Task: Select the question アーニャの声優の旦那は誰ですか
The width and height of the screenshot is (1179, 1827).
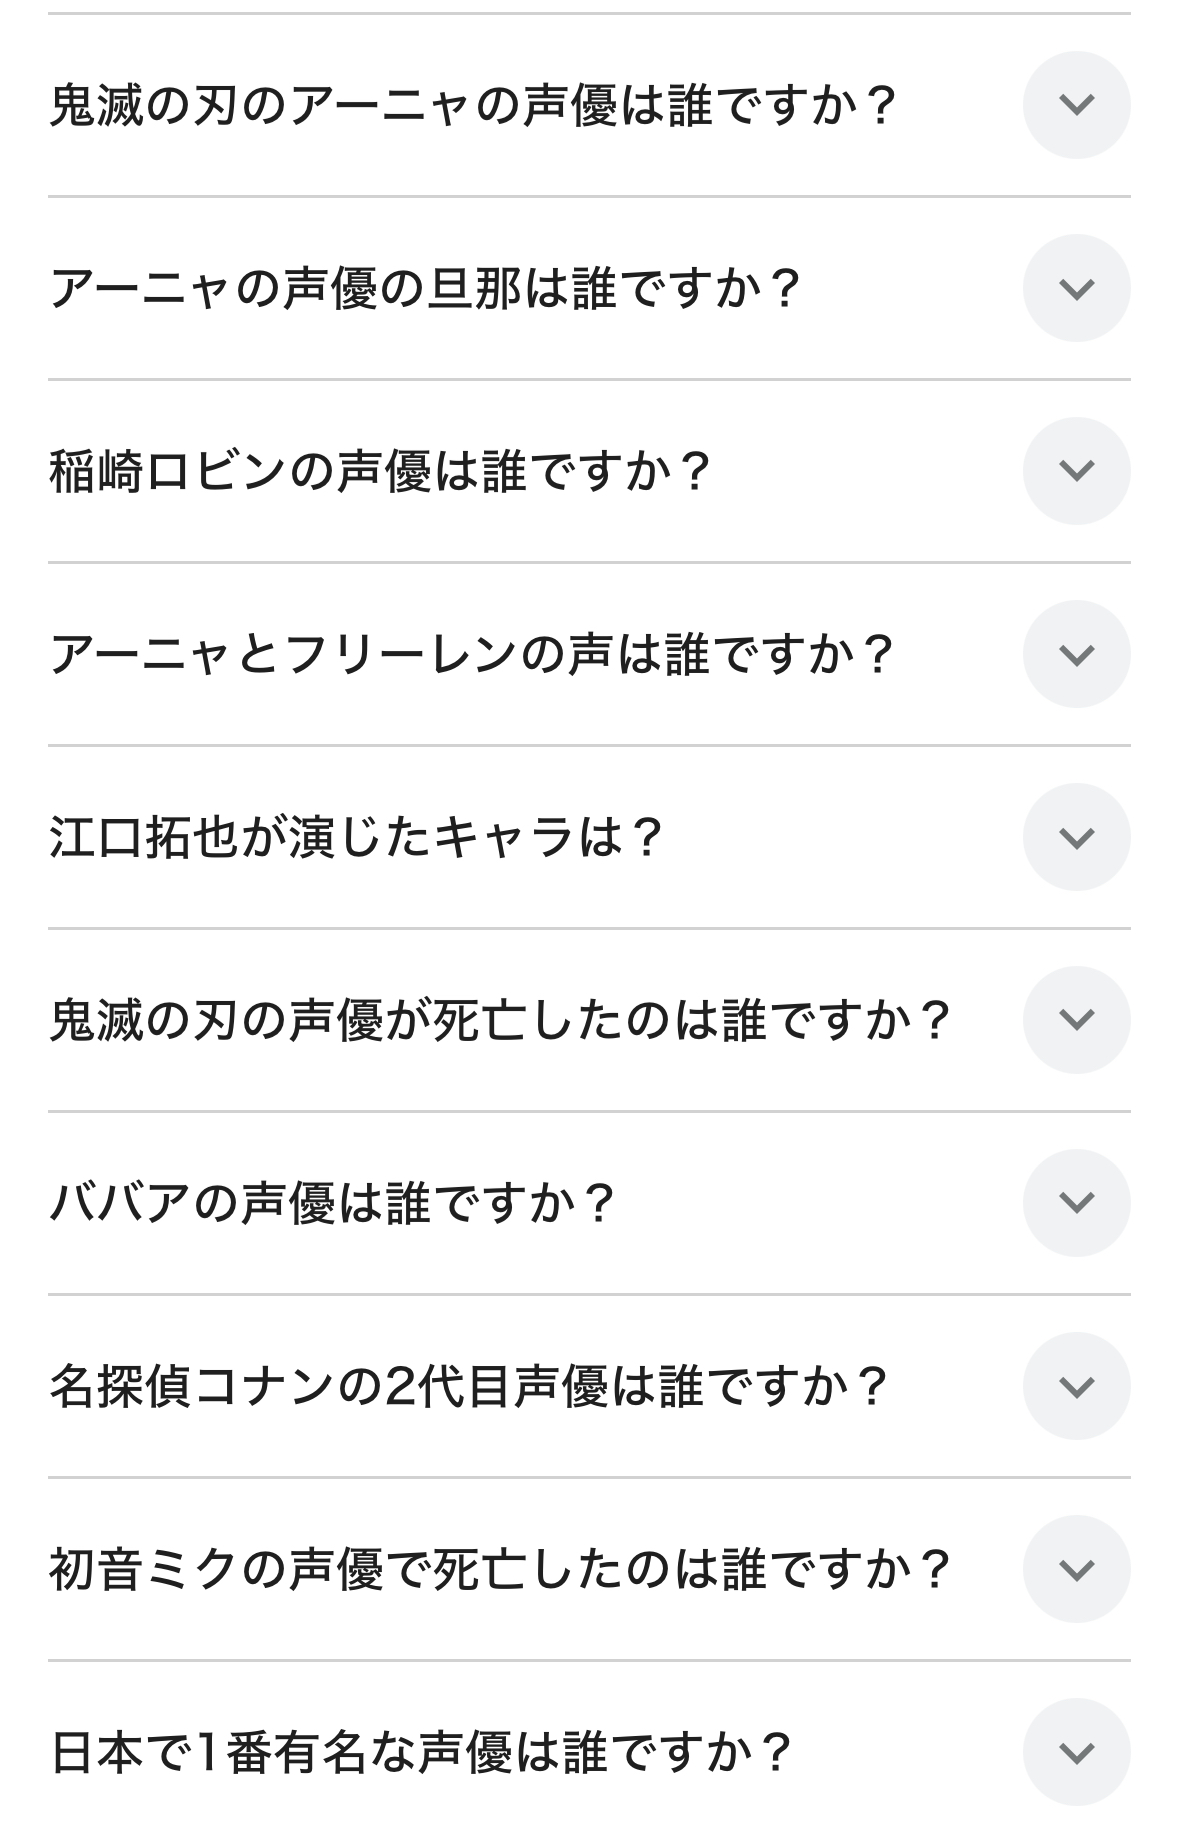Action: [426, 288]
